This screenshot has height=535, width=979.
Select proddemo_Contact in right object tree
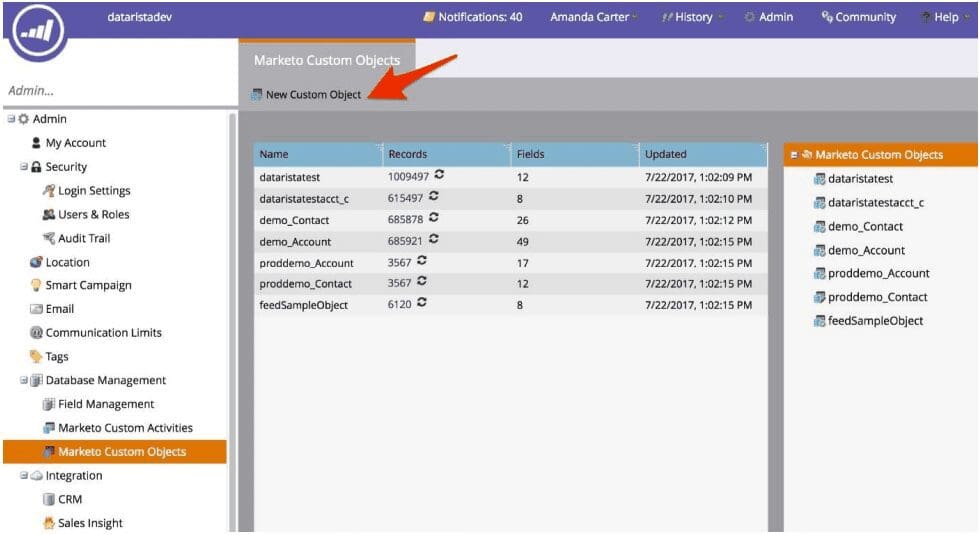pos(877,297)
